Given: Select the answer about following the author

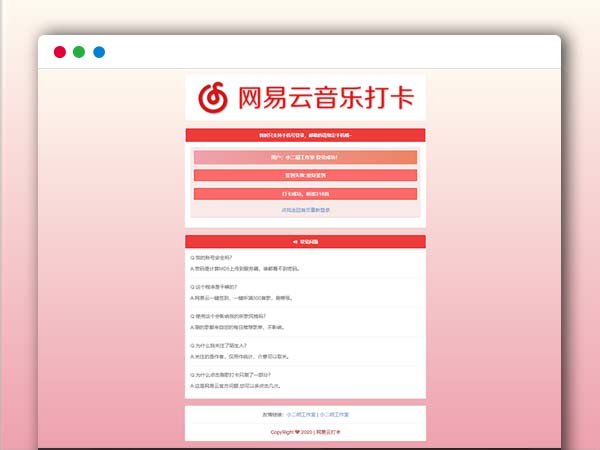Looking at the screenshot, I should 240,357.
